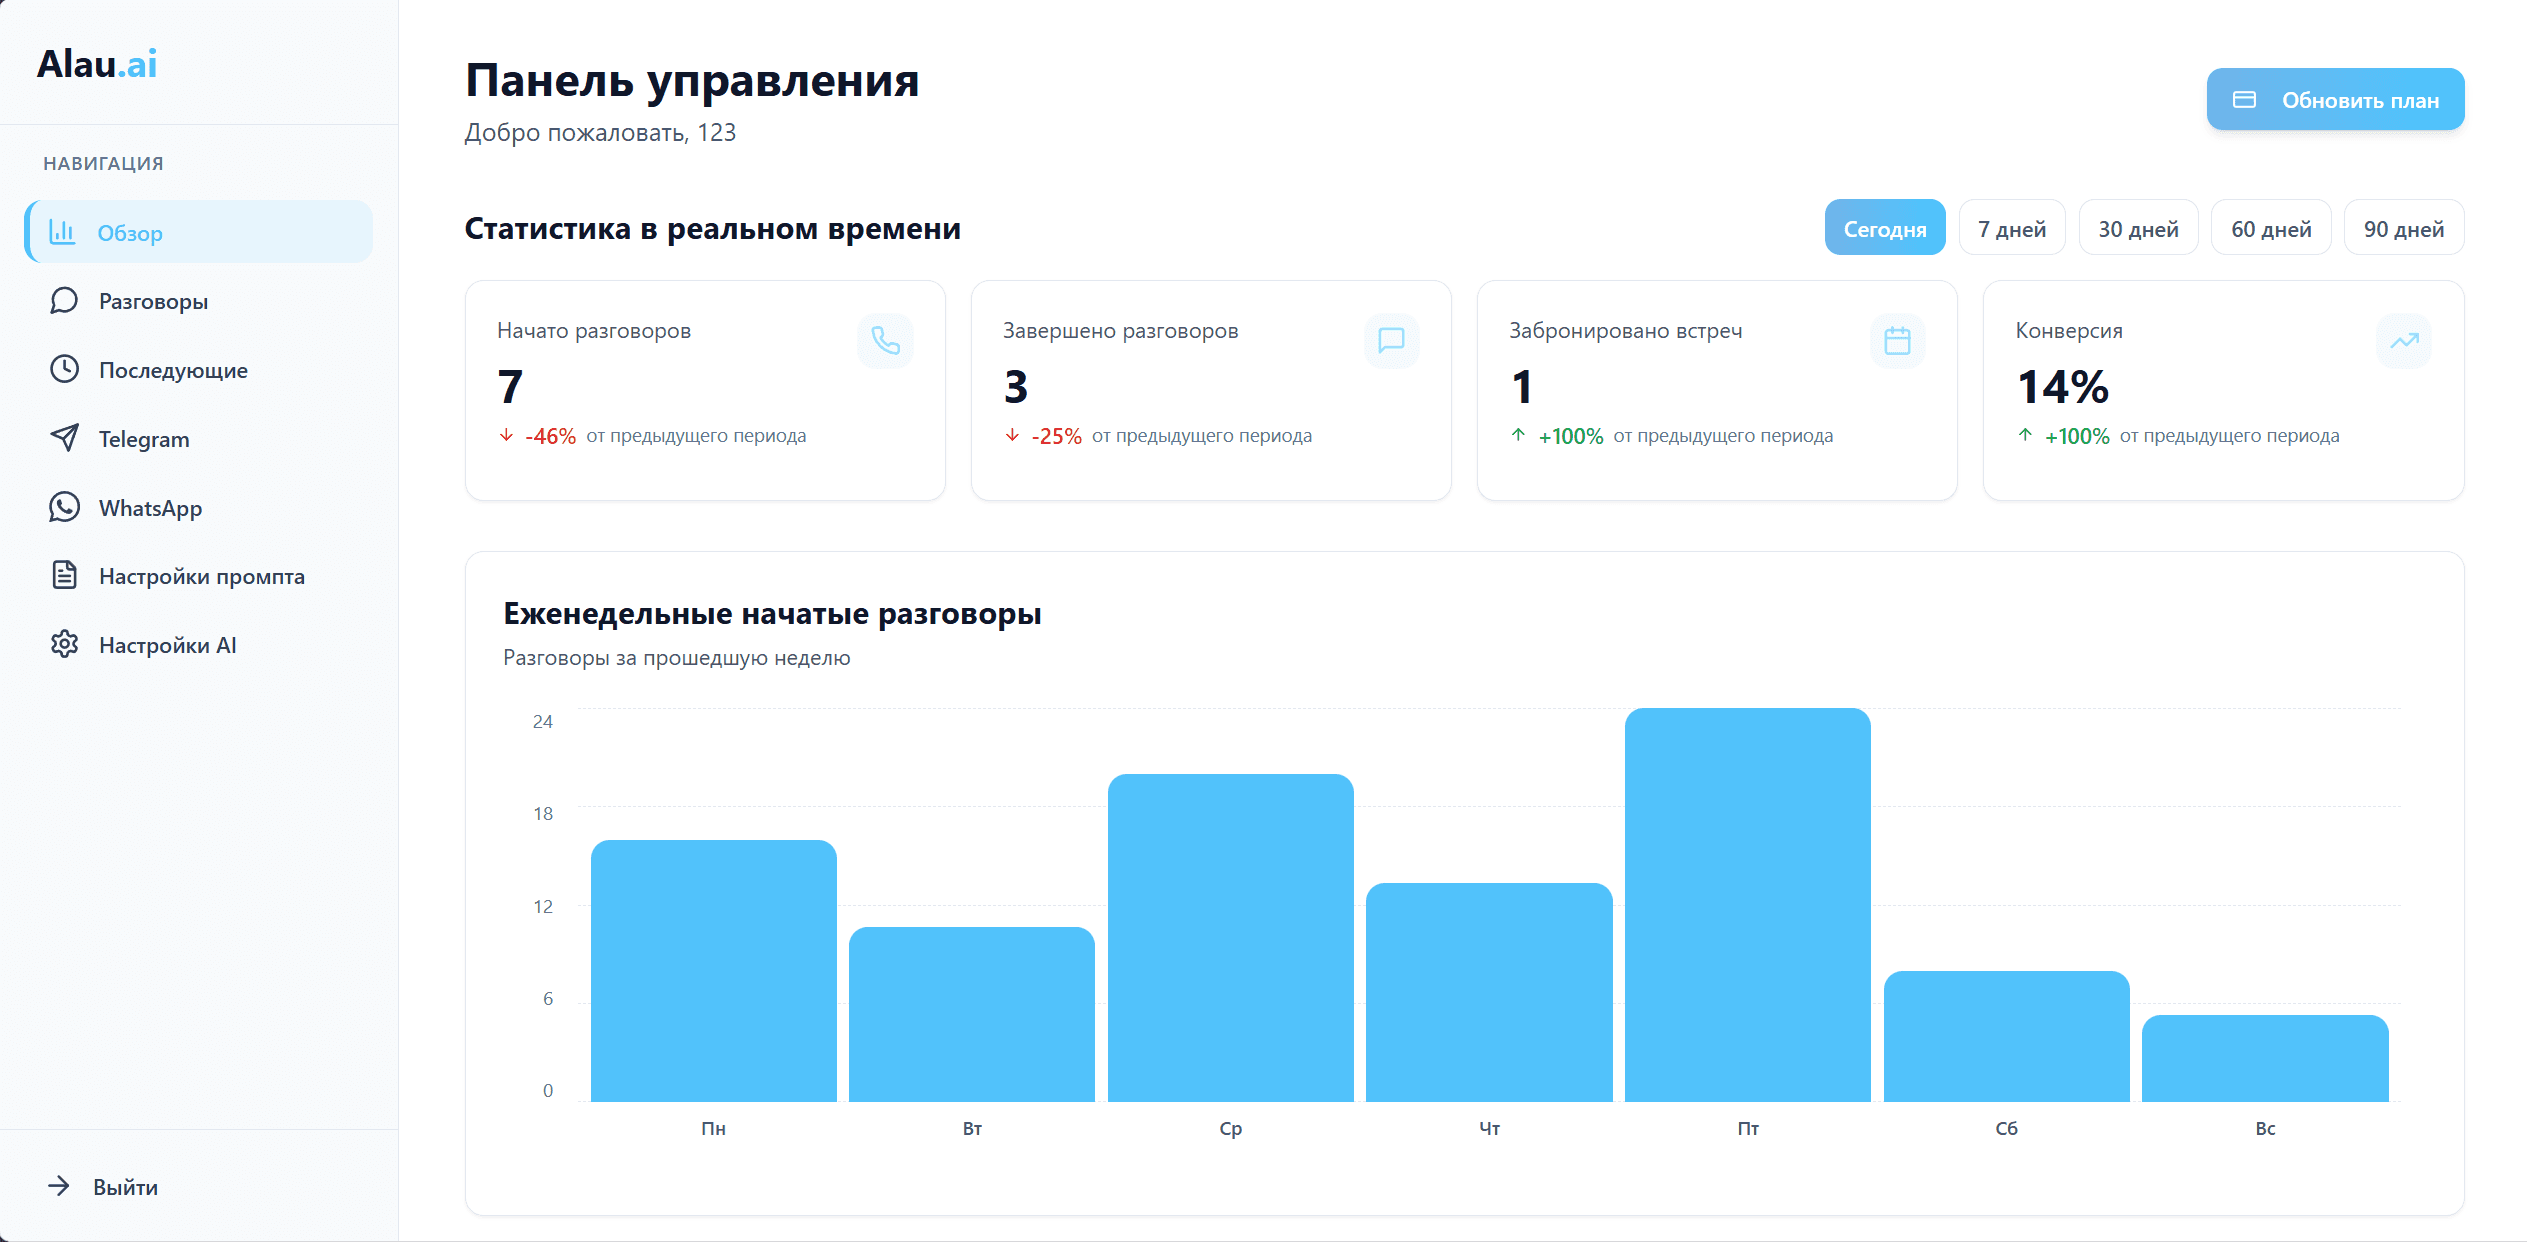
Task: Select the 30 дней period filter
Action: click(2139, 227)
